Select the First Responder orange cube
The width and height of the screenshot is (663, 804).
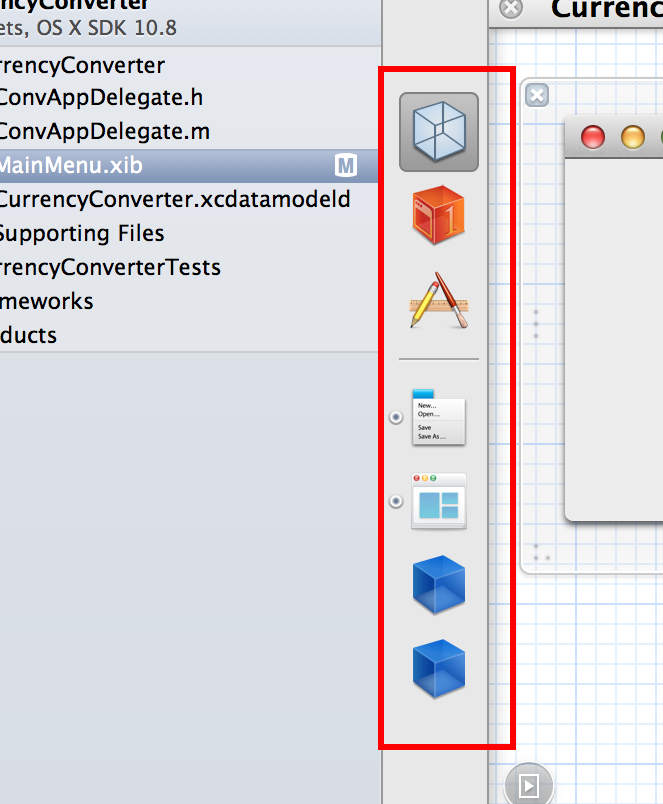point(439,215)
